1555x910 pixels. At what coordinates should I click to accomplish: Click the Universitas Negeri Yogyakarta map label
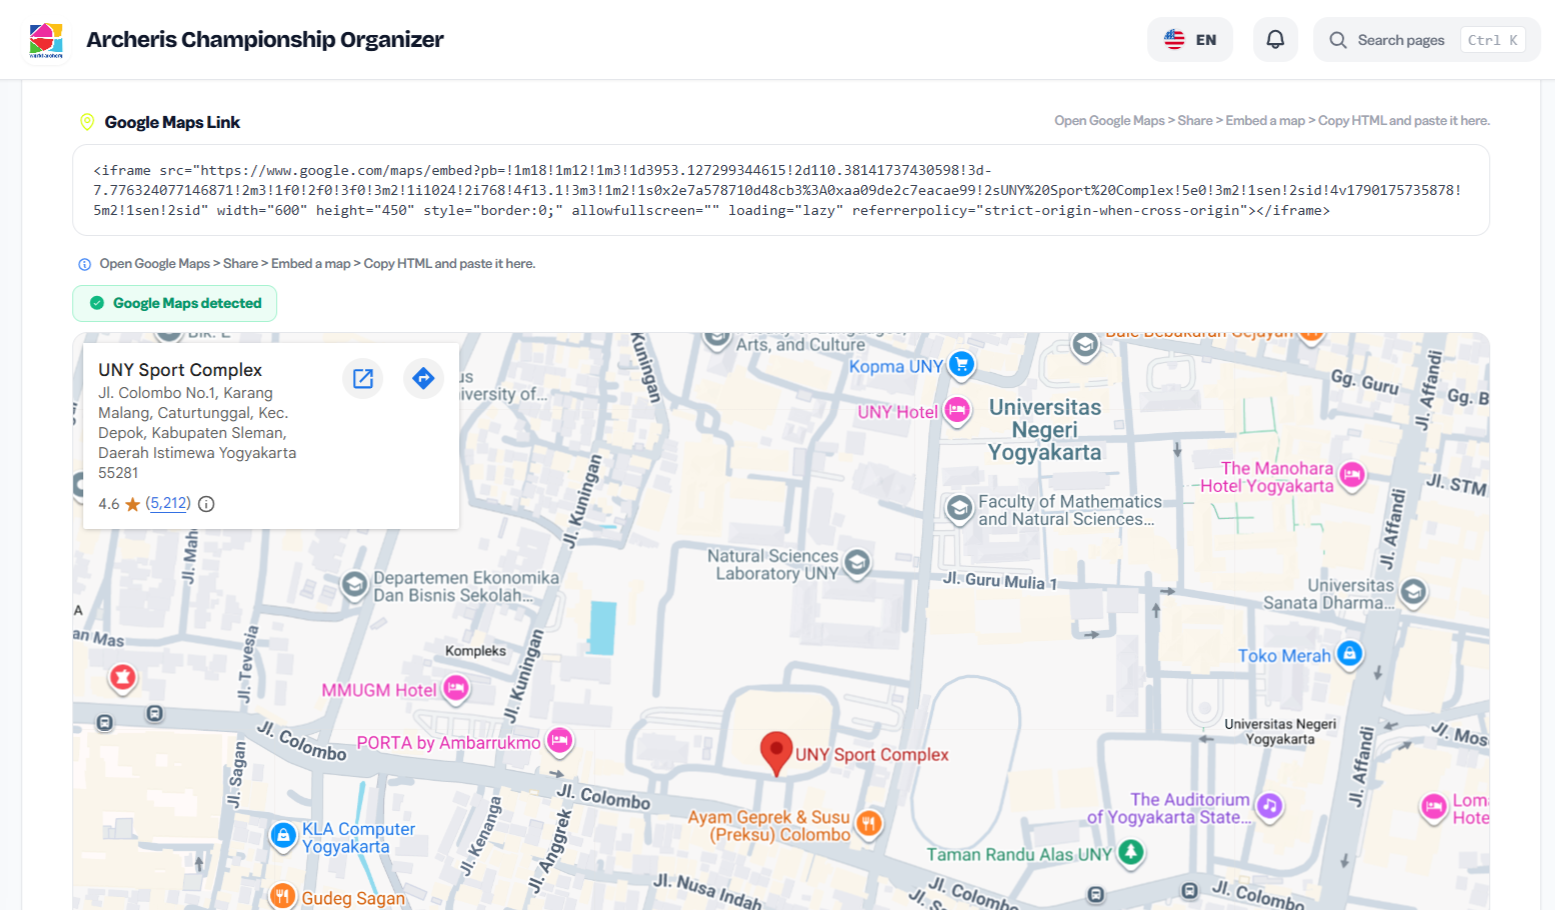click(x=1045, y=430)
